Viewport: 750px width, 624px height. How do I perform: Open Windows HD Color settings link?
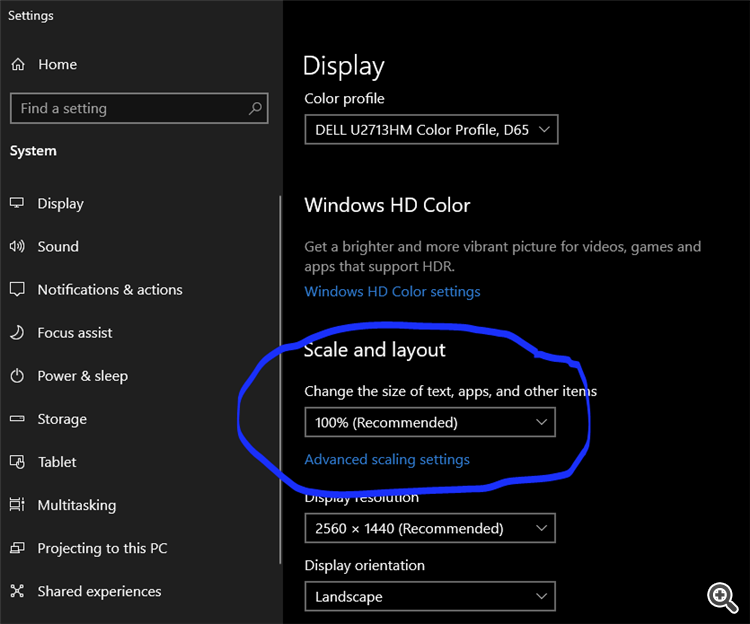coord(392,292)
